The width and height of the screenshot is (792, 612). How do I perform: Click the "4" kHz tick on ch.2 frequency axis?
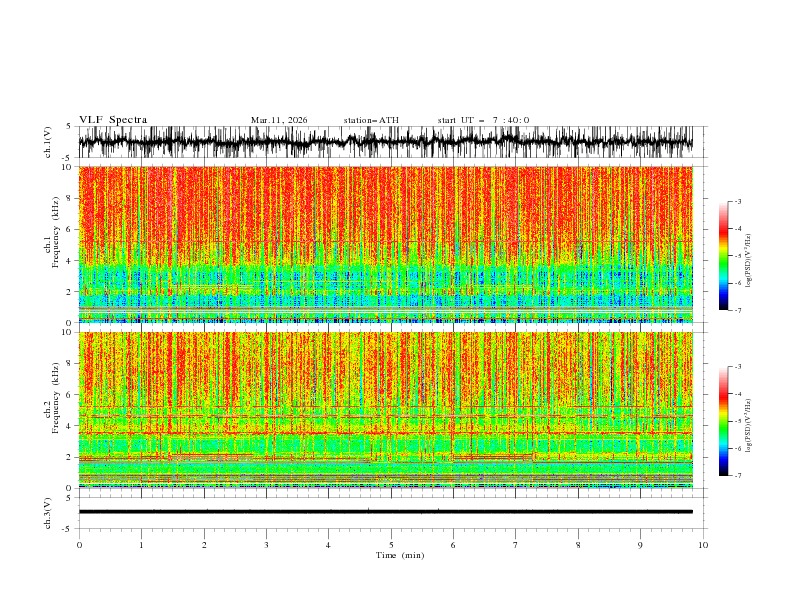click(x=70, y=426)
